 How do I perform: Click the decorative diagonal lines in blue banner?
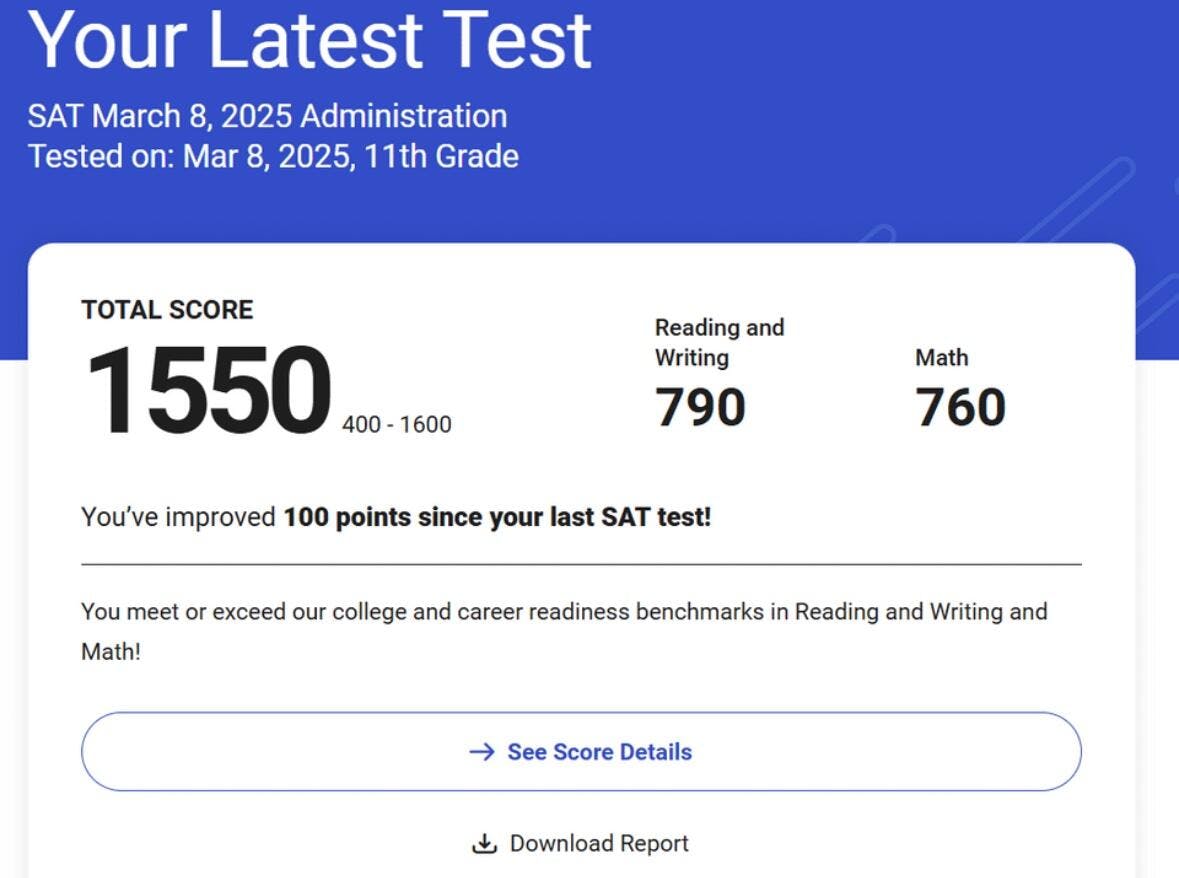tap(1080, 200)
